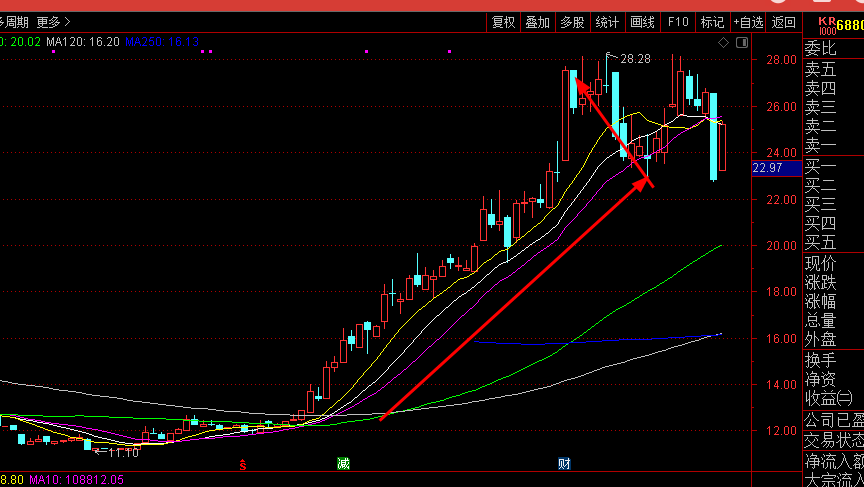
Task: Click the 18.00 axis label
Action: coord(781,292)
